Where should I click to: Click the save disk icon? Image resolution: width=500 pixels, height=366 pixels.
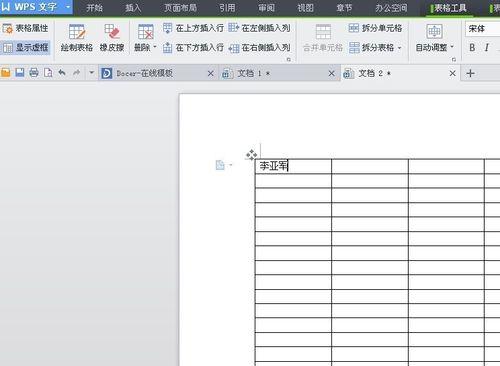click(x=20, y=72)
